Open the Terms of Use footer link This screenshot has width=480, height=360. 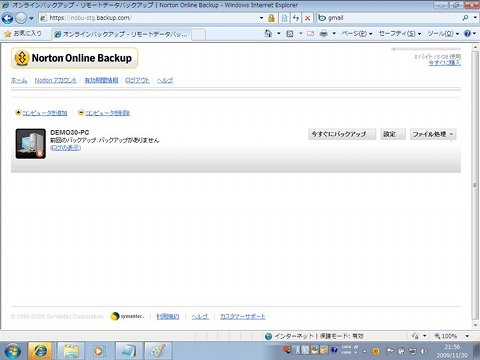point(168,316)
